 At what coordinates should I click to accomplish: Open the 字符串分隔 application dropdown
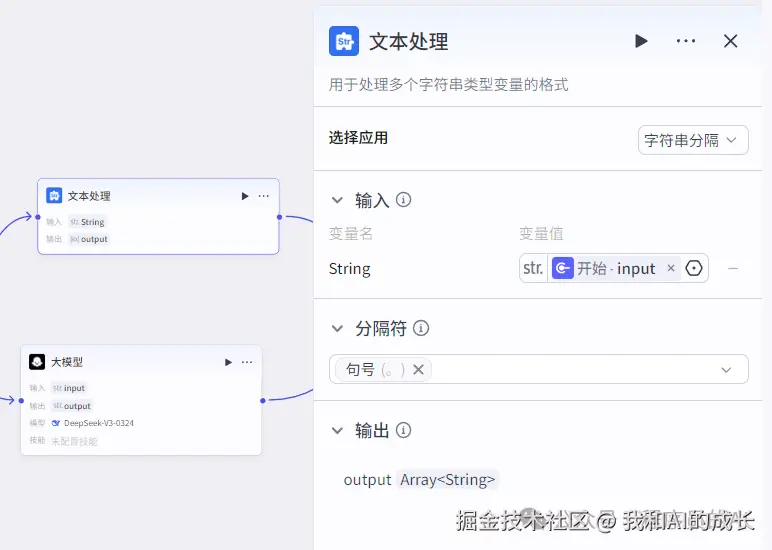693,140
